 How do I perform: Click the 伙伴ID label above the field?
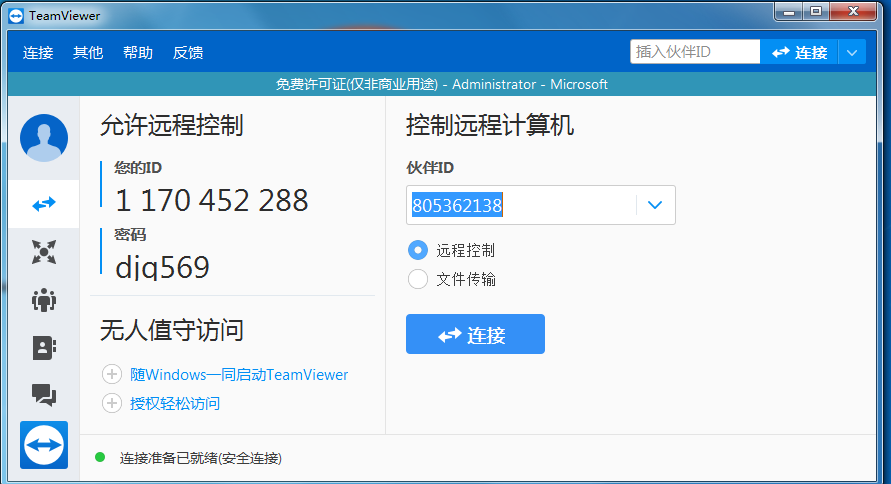click(x=430, y=168)
